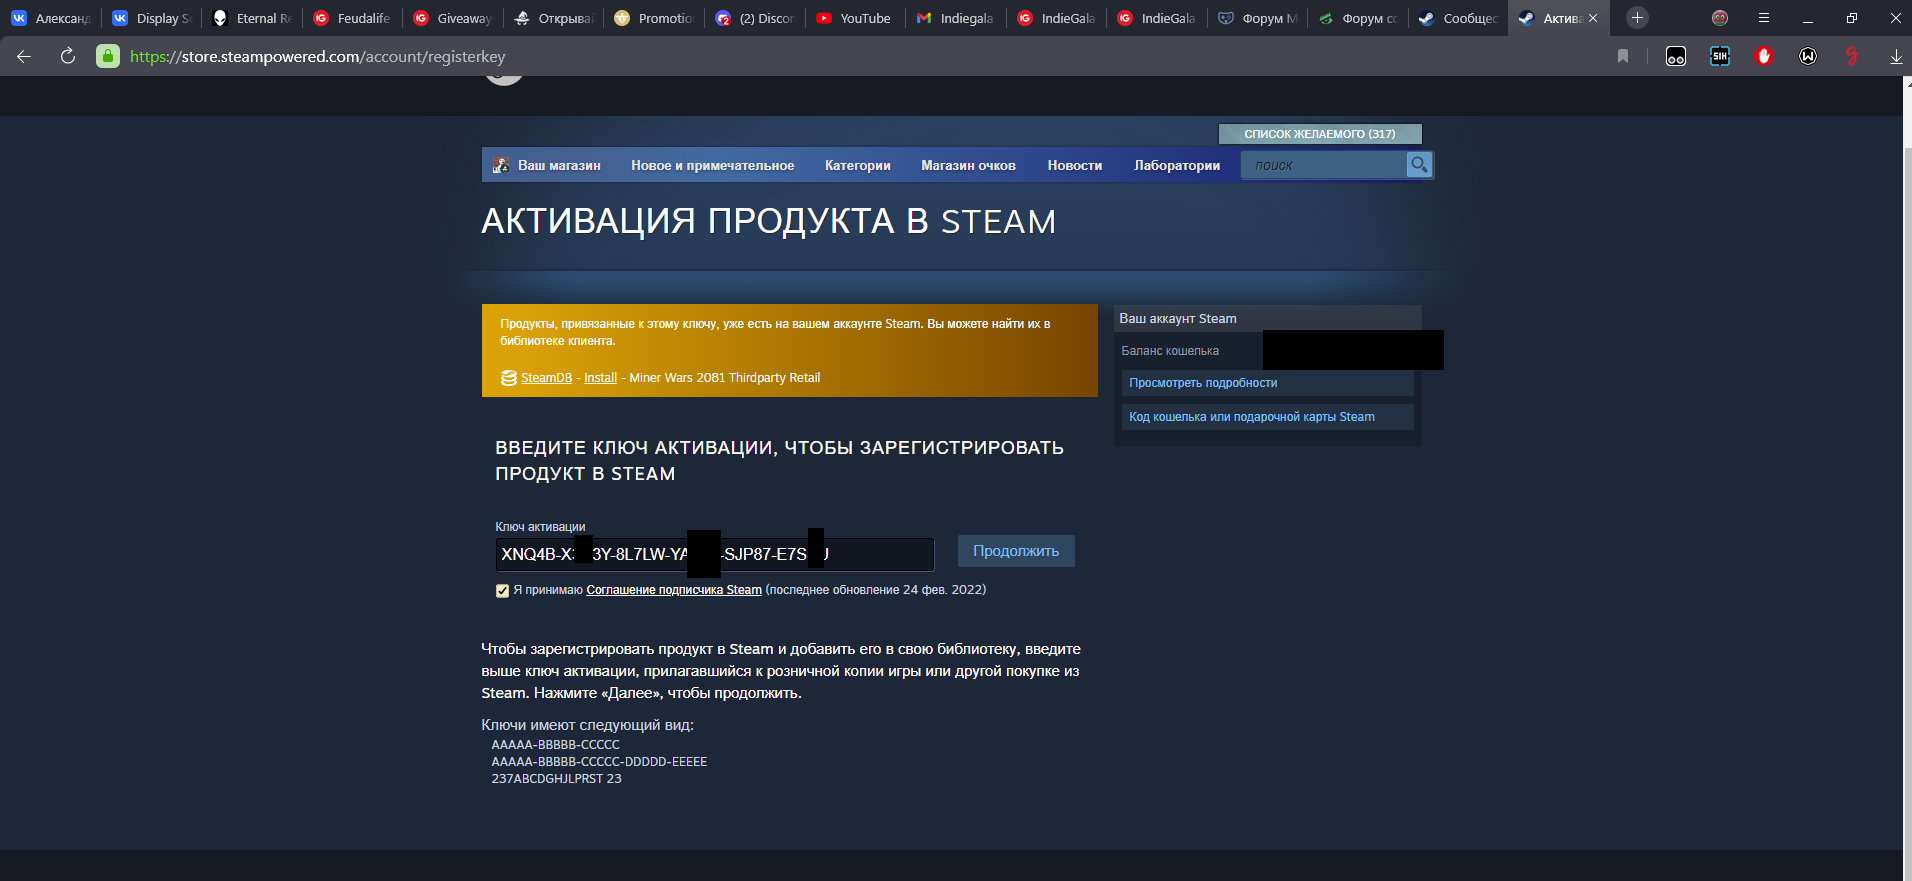Click the Баланс кошелька label
The image size is (1912, 881).
pyautogui.click(x=1170, y=351)
